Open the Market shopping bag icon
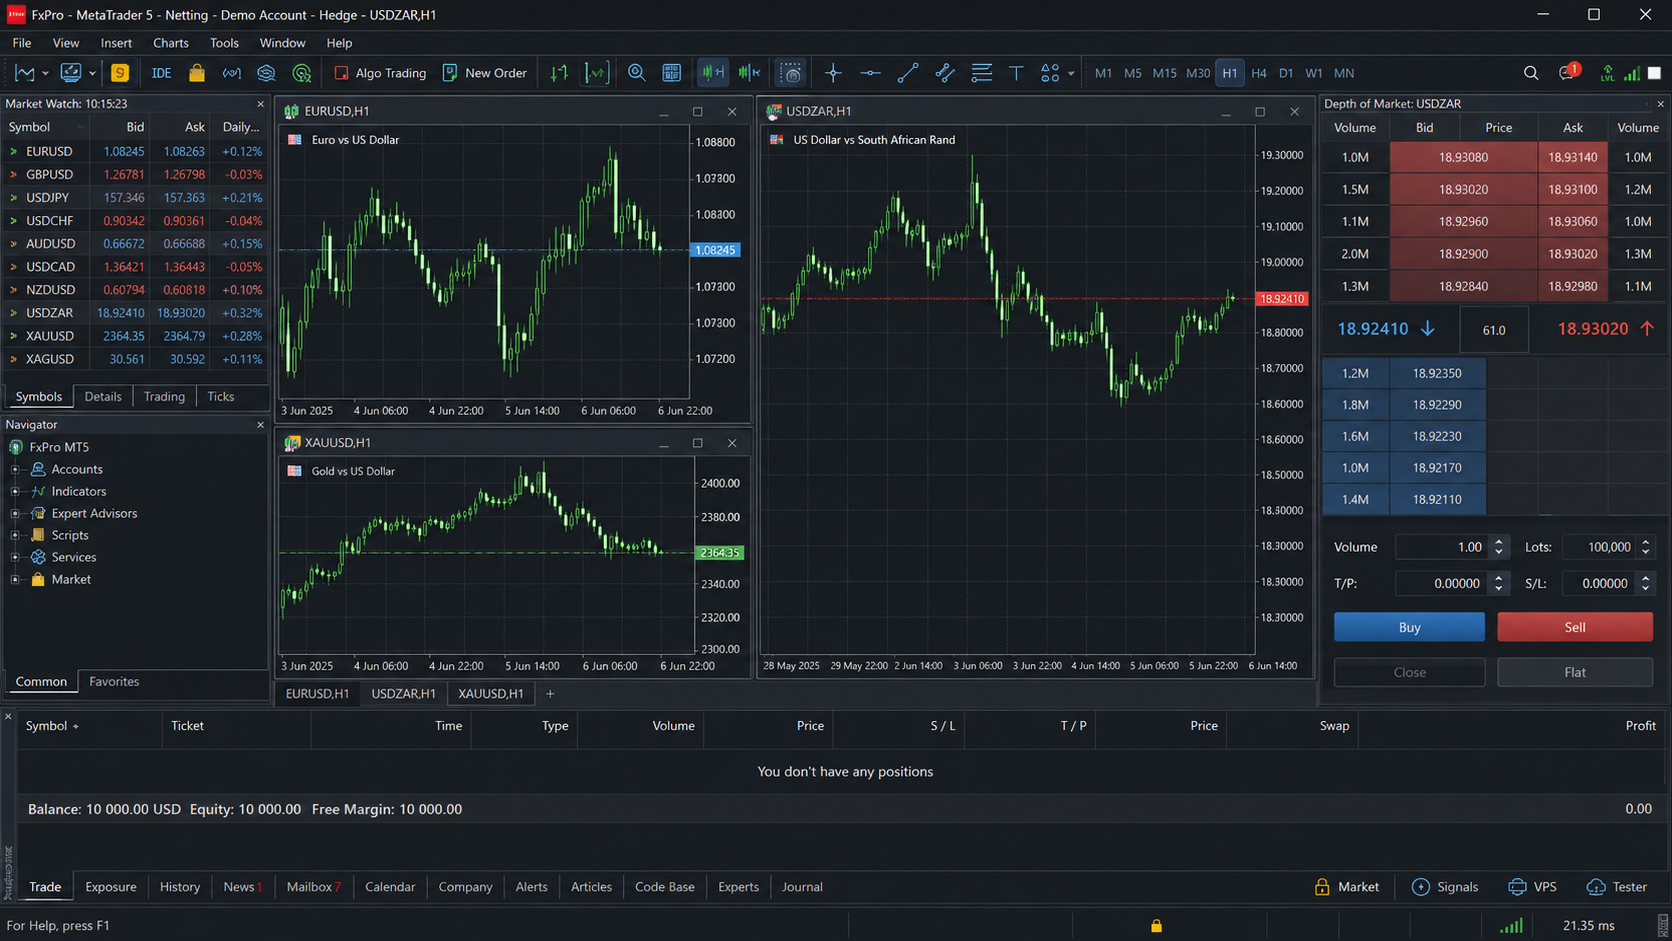Screen dimensions: 1672x941 (197, 73)
